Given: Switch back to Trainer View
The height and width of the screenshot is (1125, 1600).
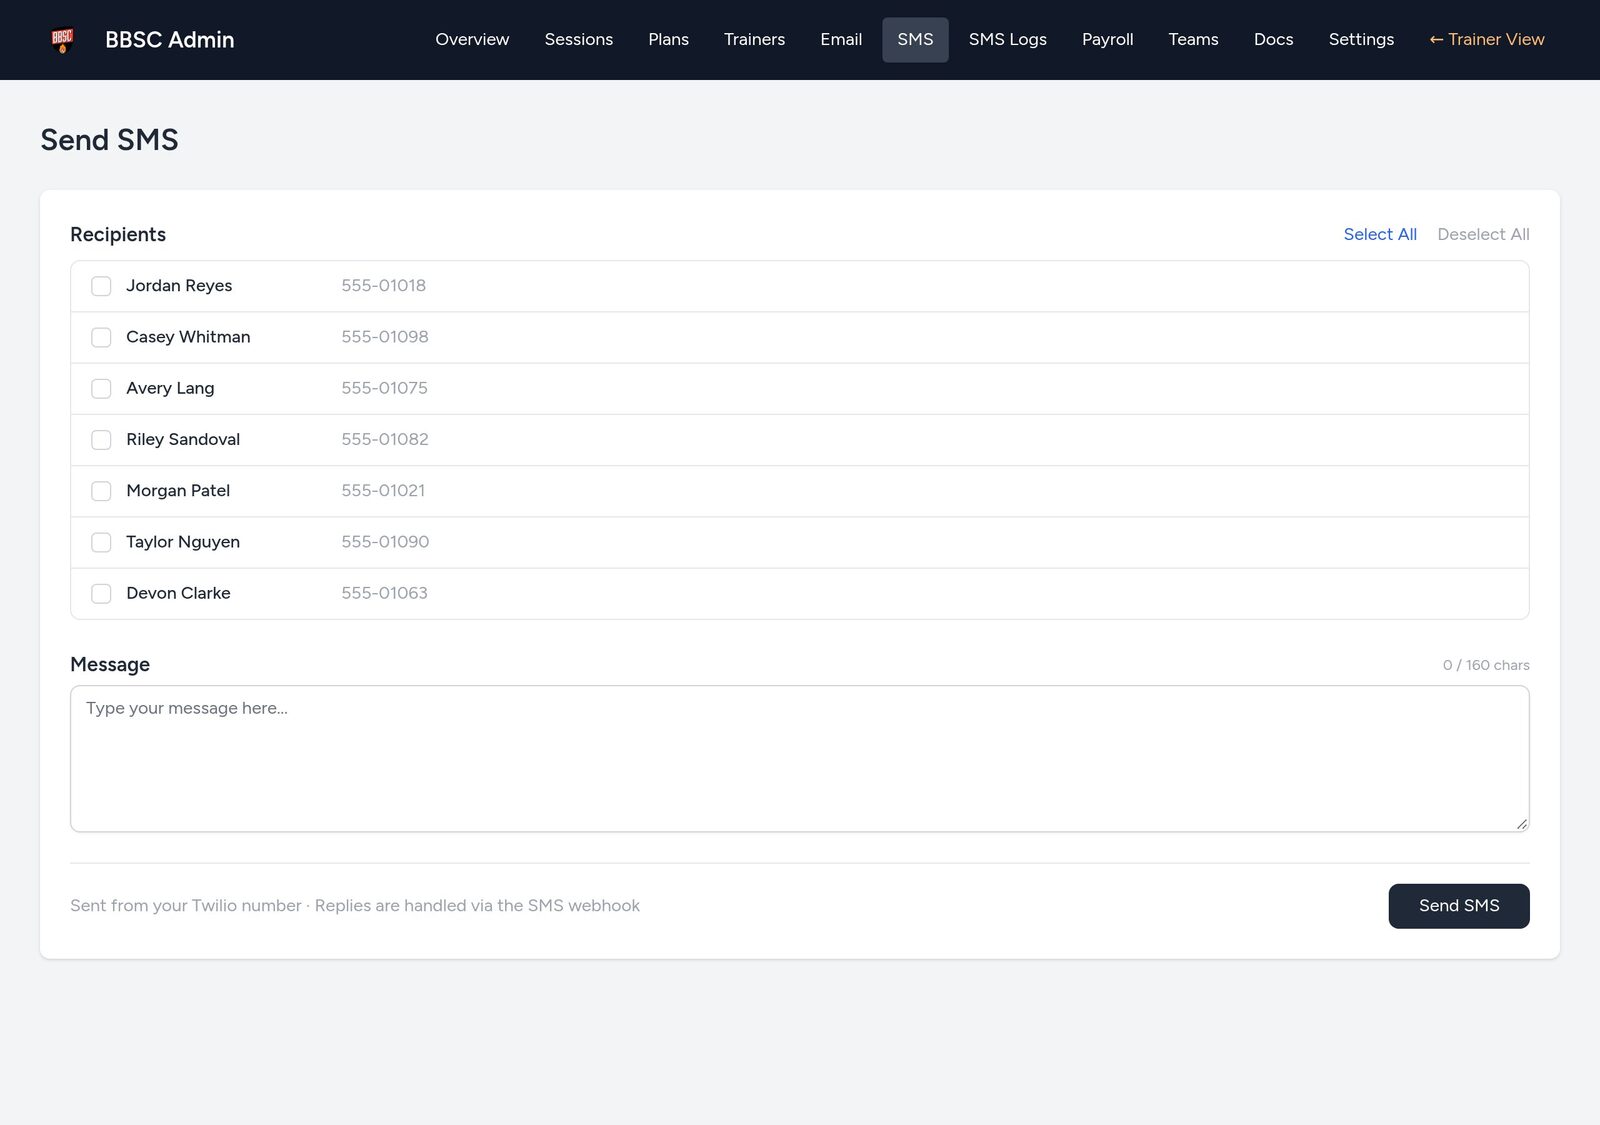Looking at the screenshot, I should 1487,40.
